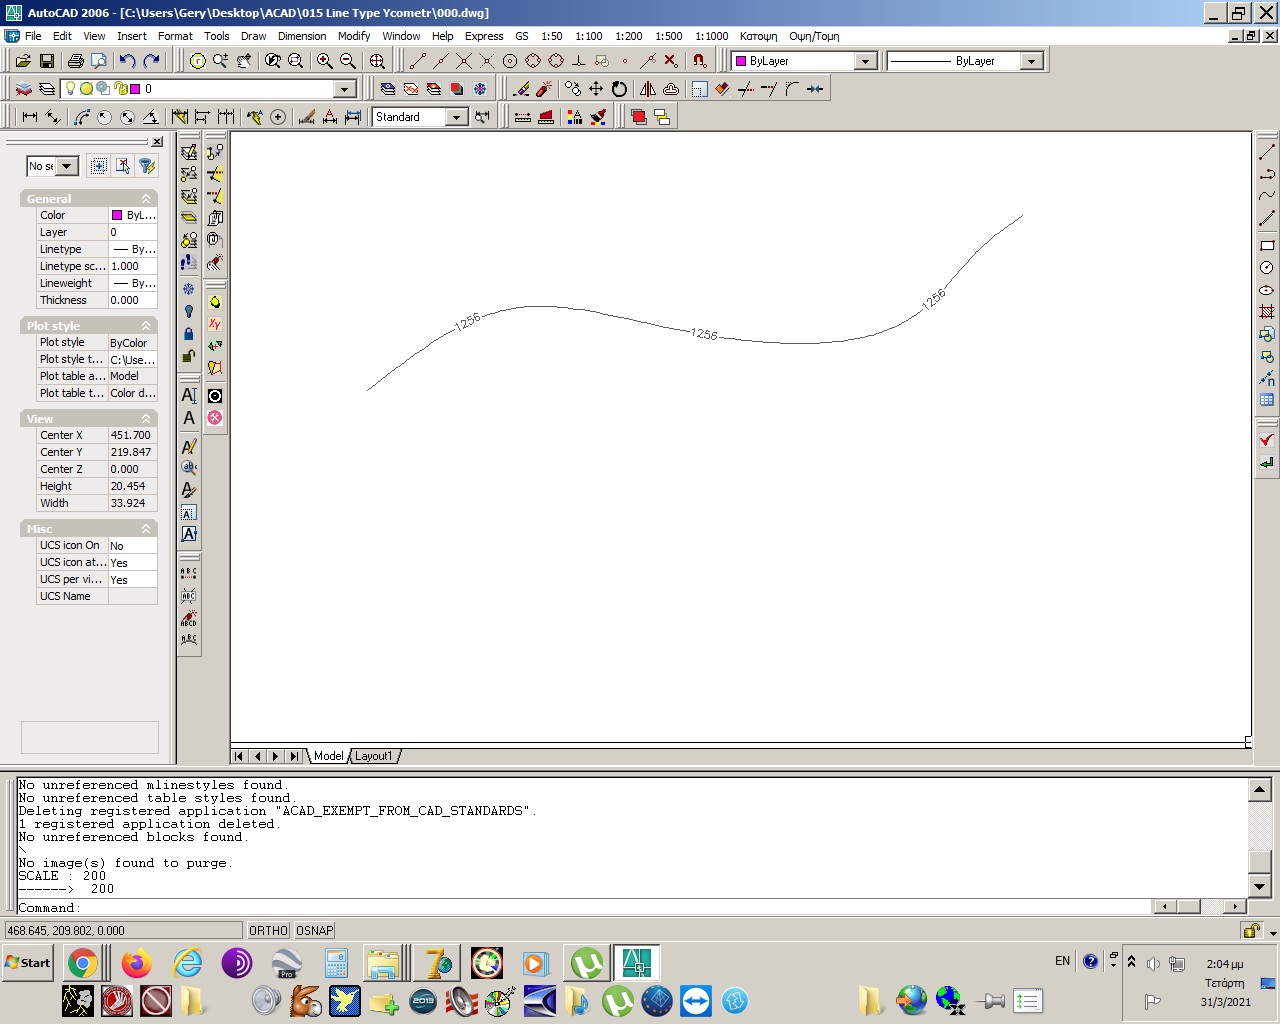Viewport: 1280px width, 1024px height.
Task: Click the Redo icon
Action: click(x=150, y=60)
